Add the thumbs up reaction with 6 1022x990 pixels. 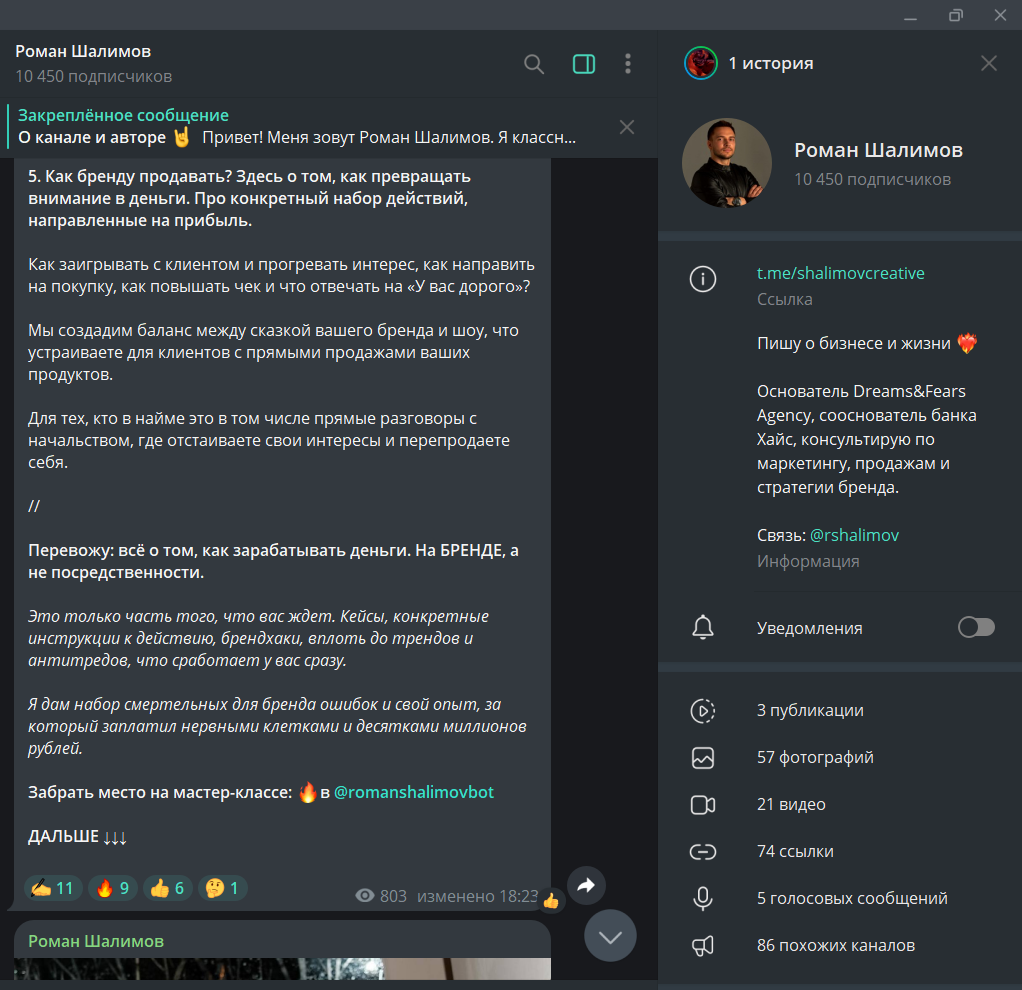[x=166, y=888]
